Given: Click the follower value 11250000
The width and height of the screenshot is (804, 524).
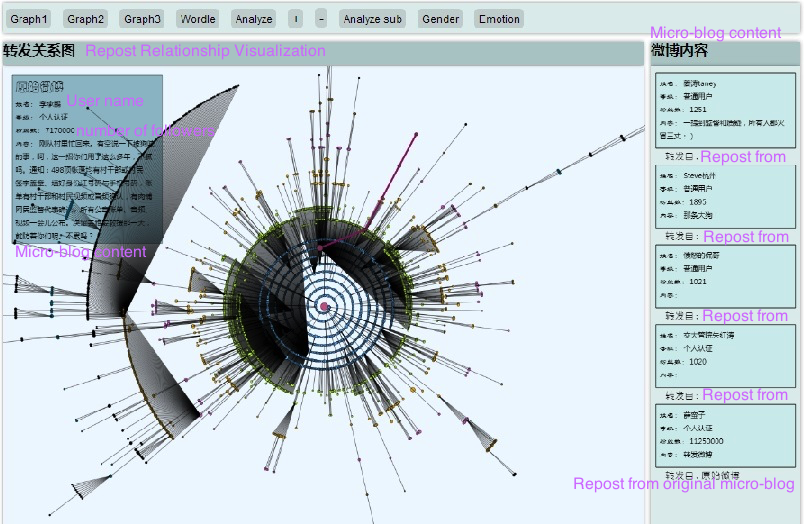Looking at the screenshot, I should point(706,441).
